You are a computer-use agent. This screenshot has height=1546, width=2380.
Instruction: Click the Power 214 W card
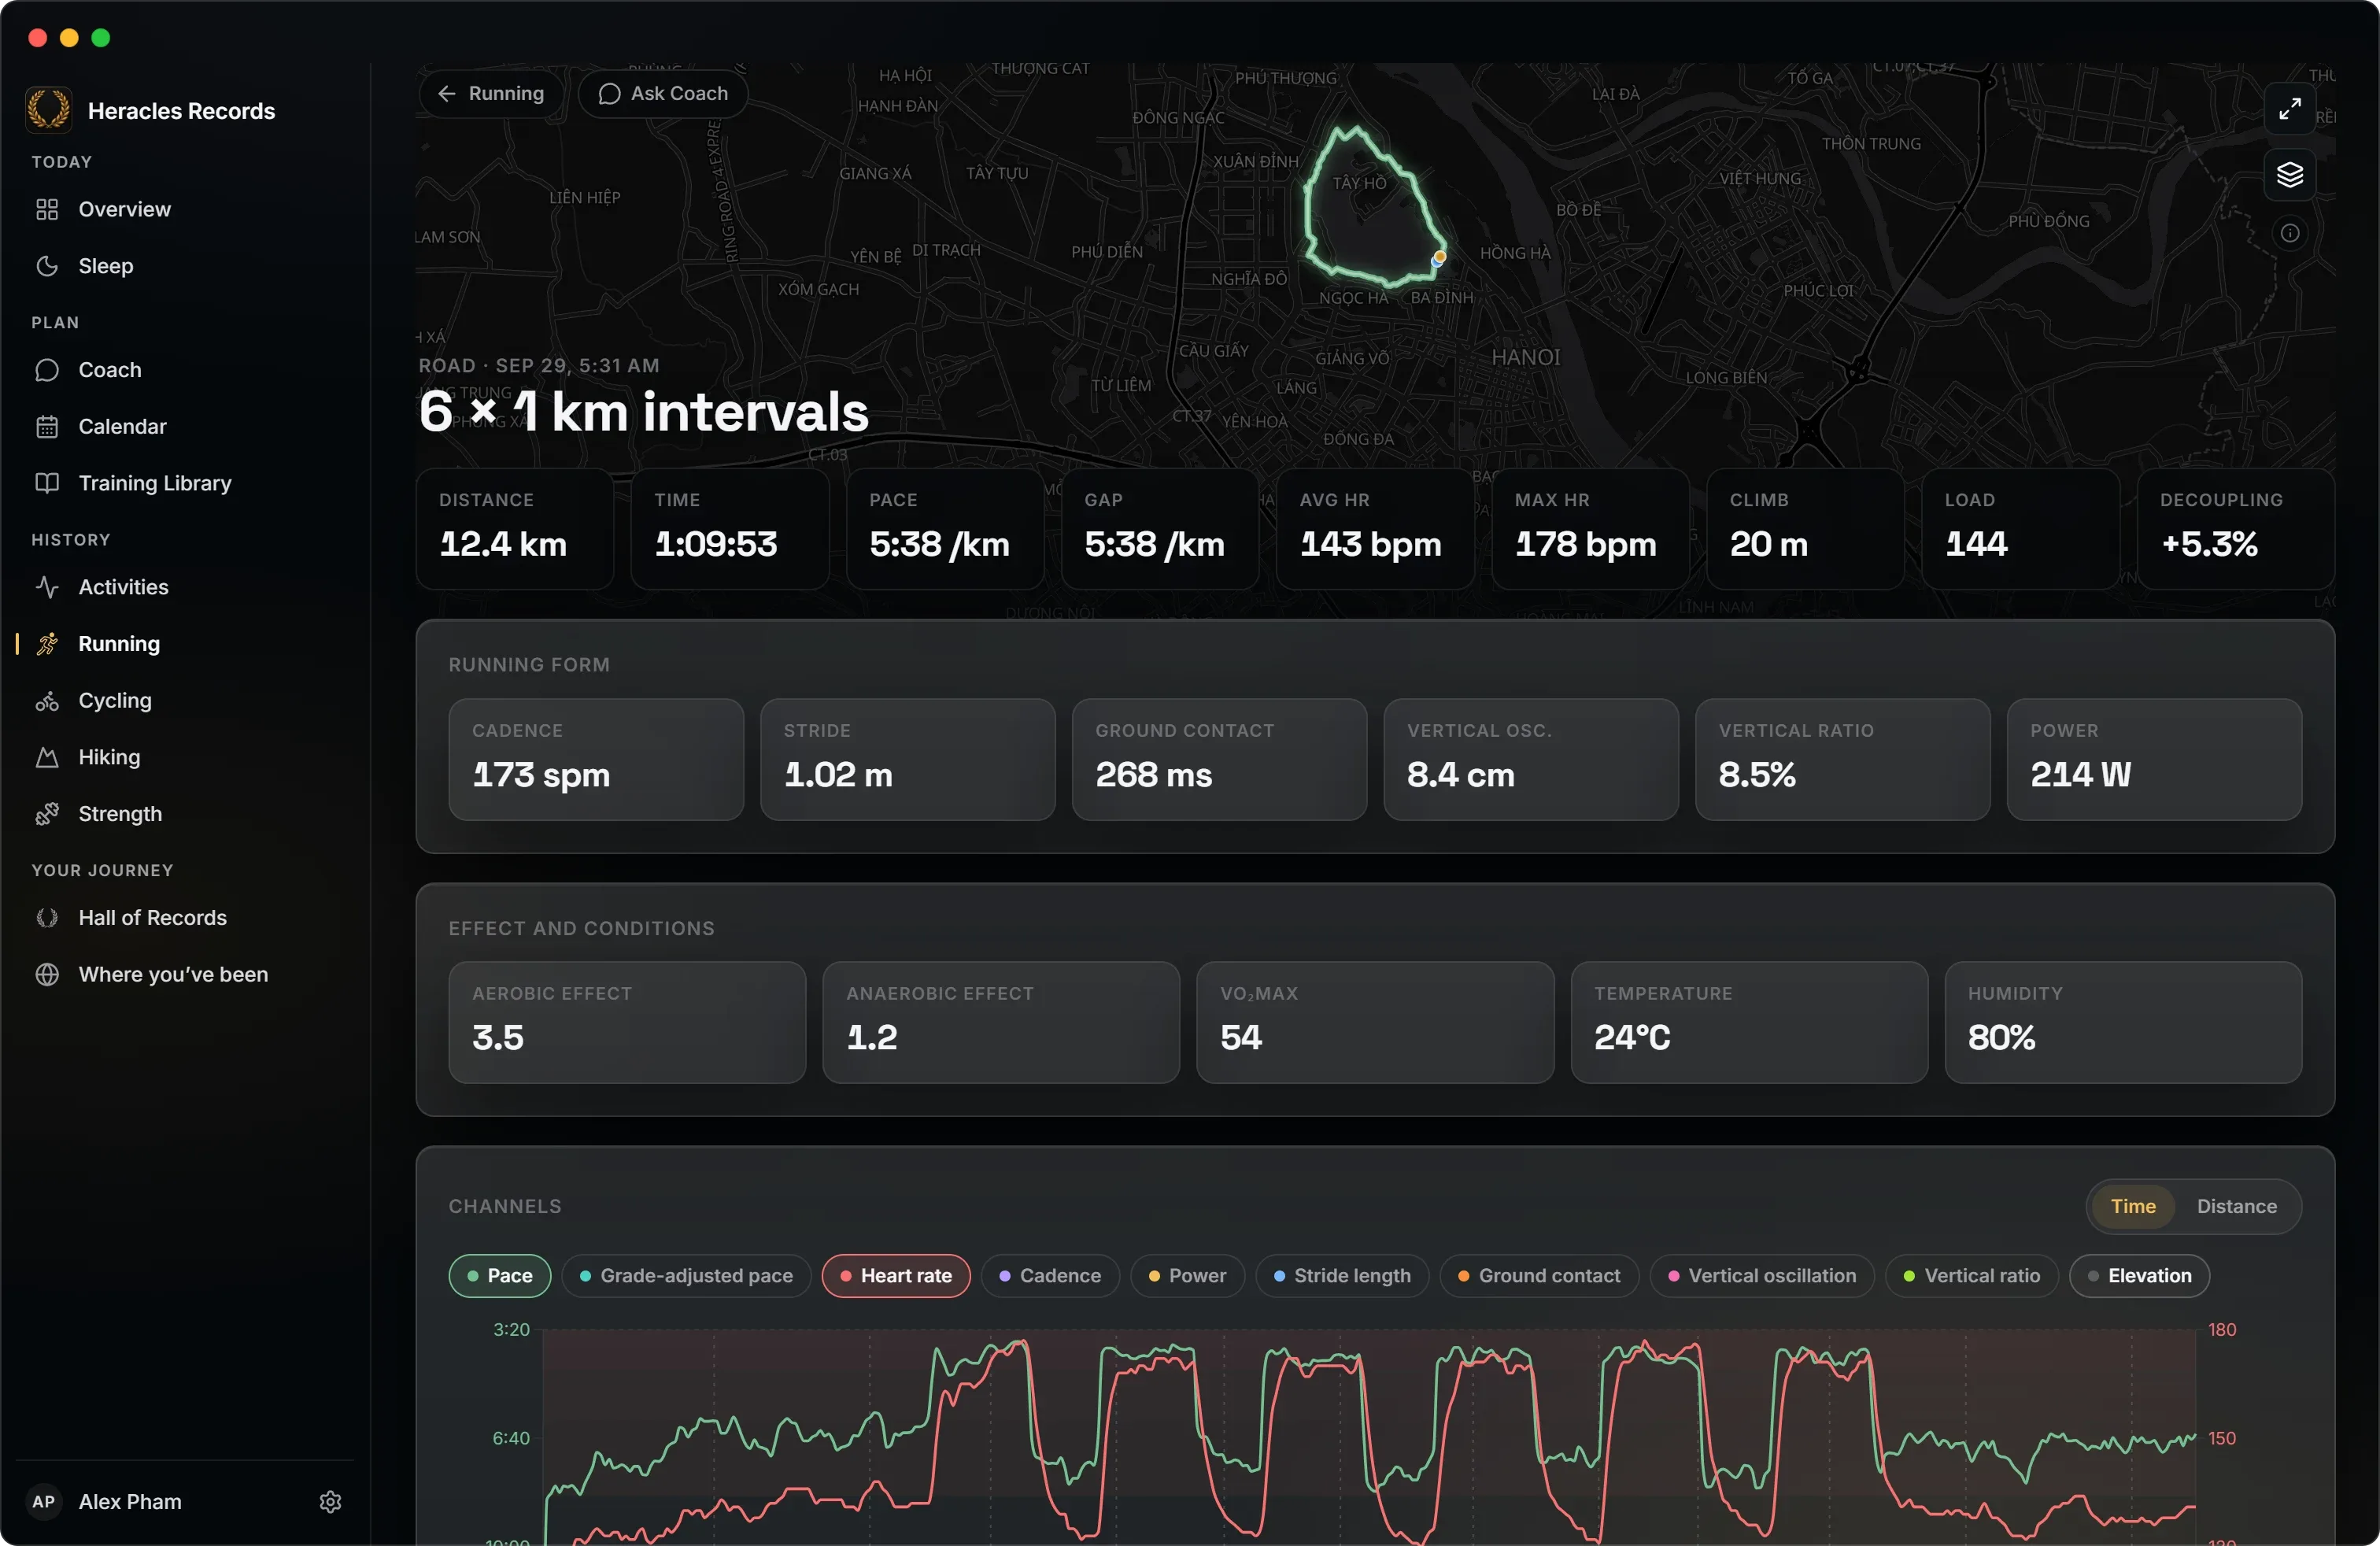pyautogui.click(x=2154, y=760)
